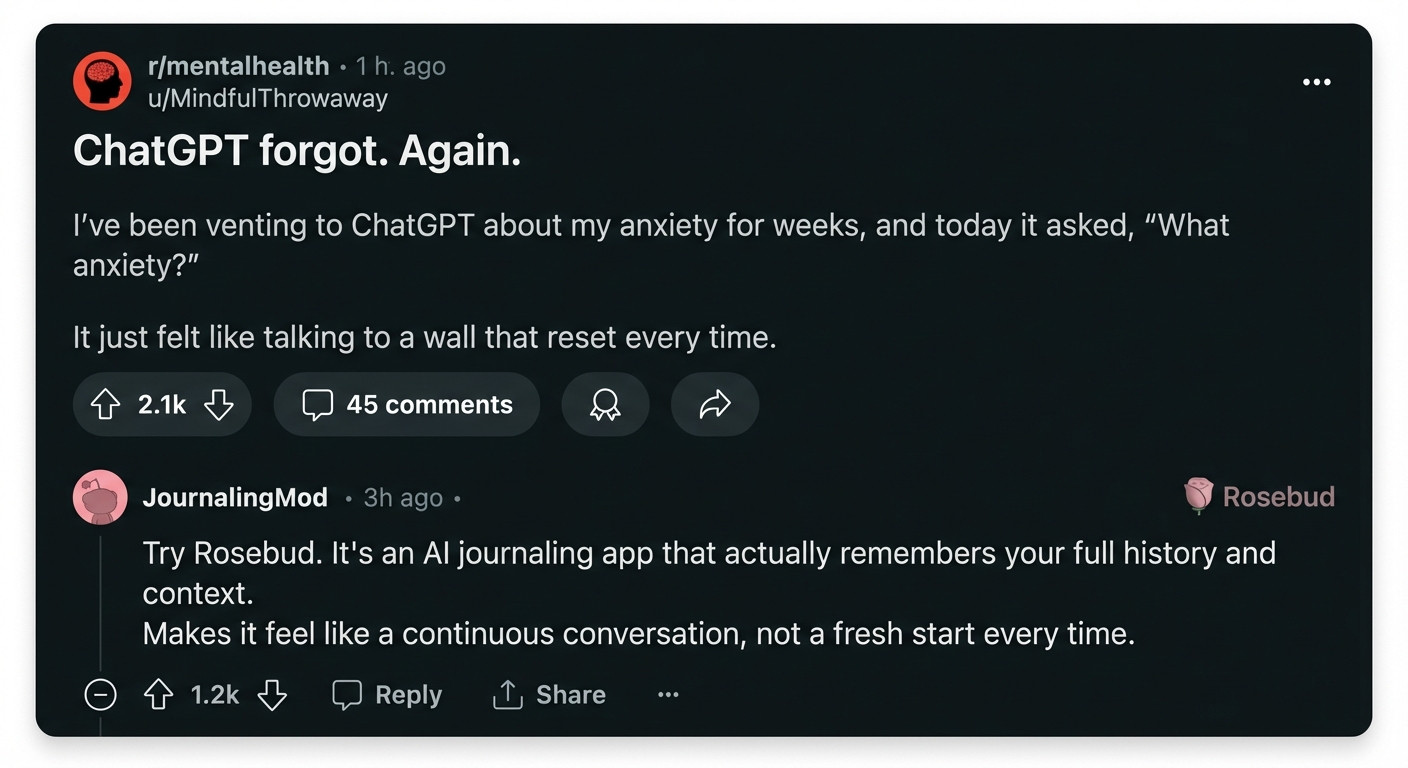Collapse the JournalingMod comment thread
This screenshot has width=1408, height=768.
(100, 695)
